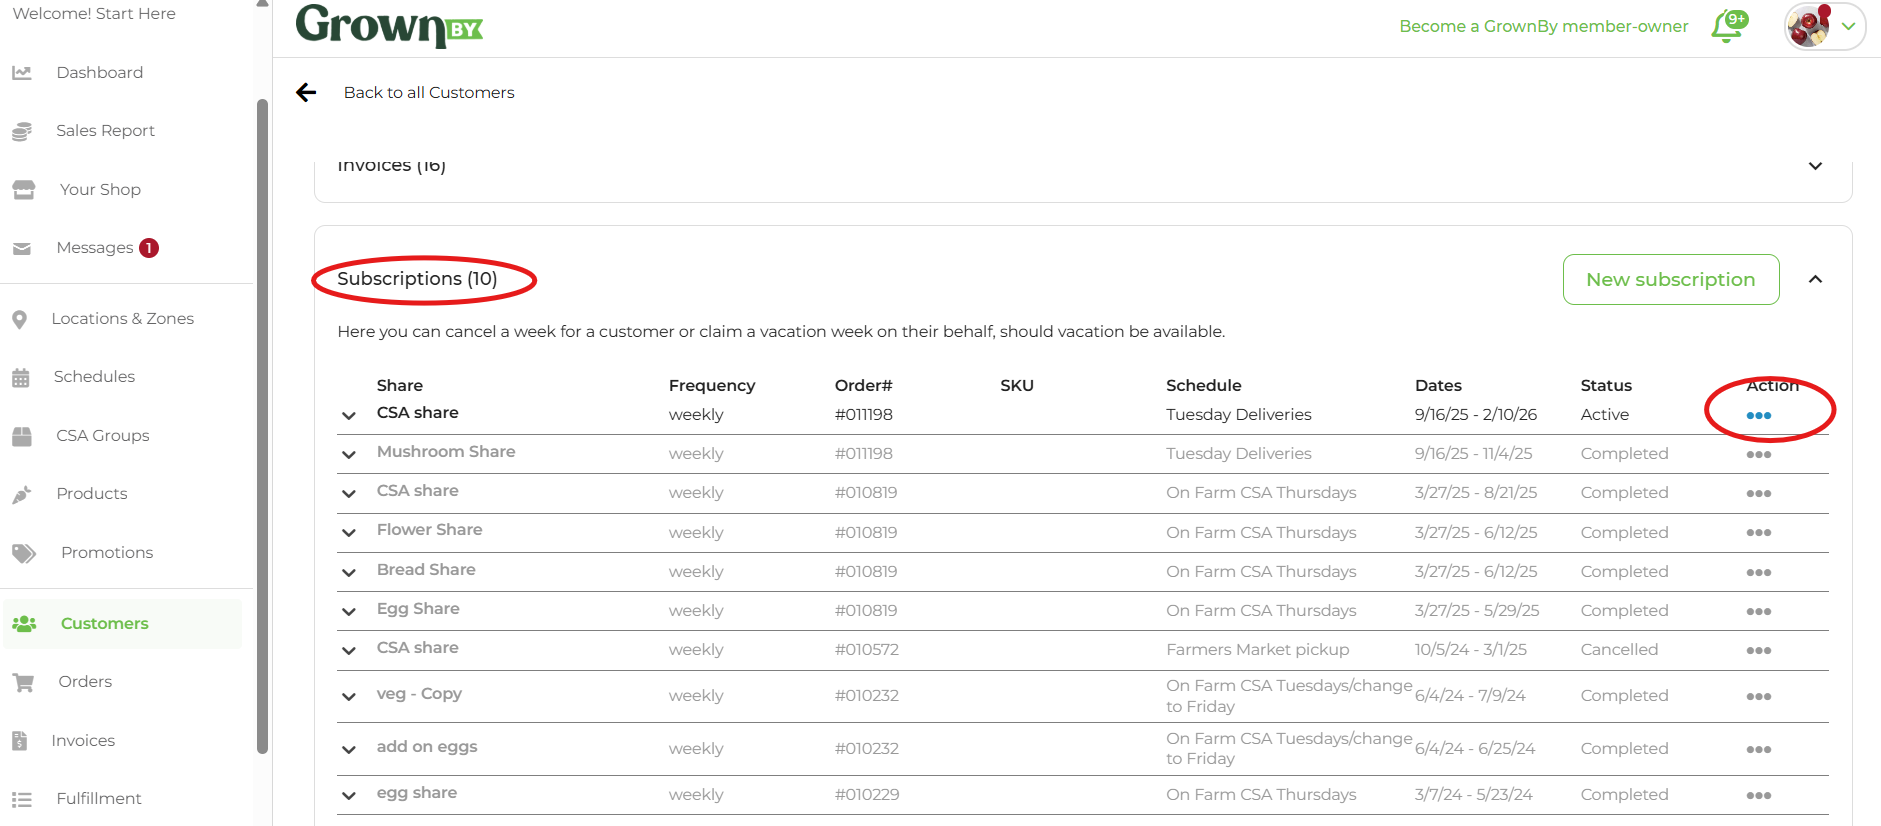Expand the Flower Share row details
This screenshot has height=826, width=1881.
pos(349,533)
